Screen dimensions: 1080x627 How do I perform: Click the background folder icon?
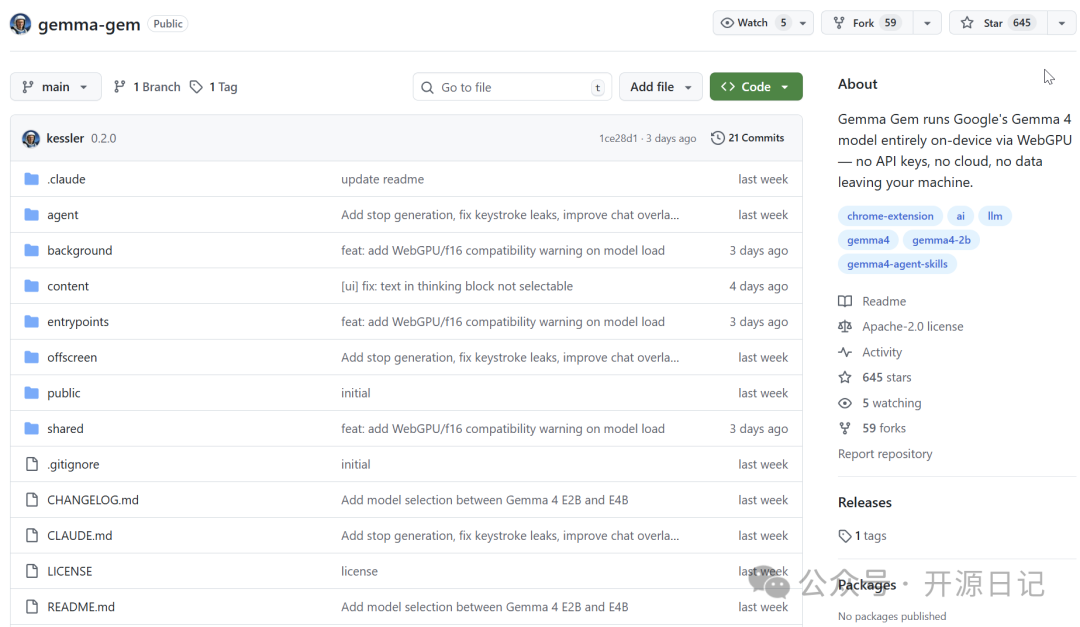[32, 250]
